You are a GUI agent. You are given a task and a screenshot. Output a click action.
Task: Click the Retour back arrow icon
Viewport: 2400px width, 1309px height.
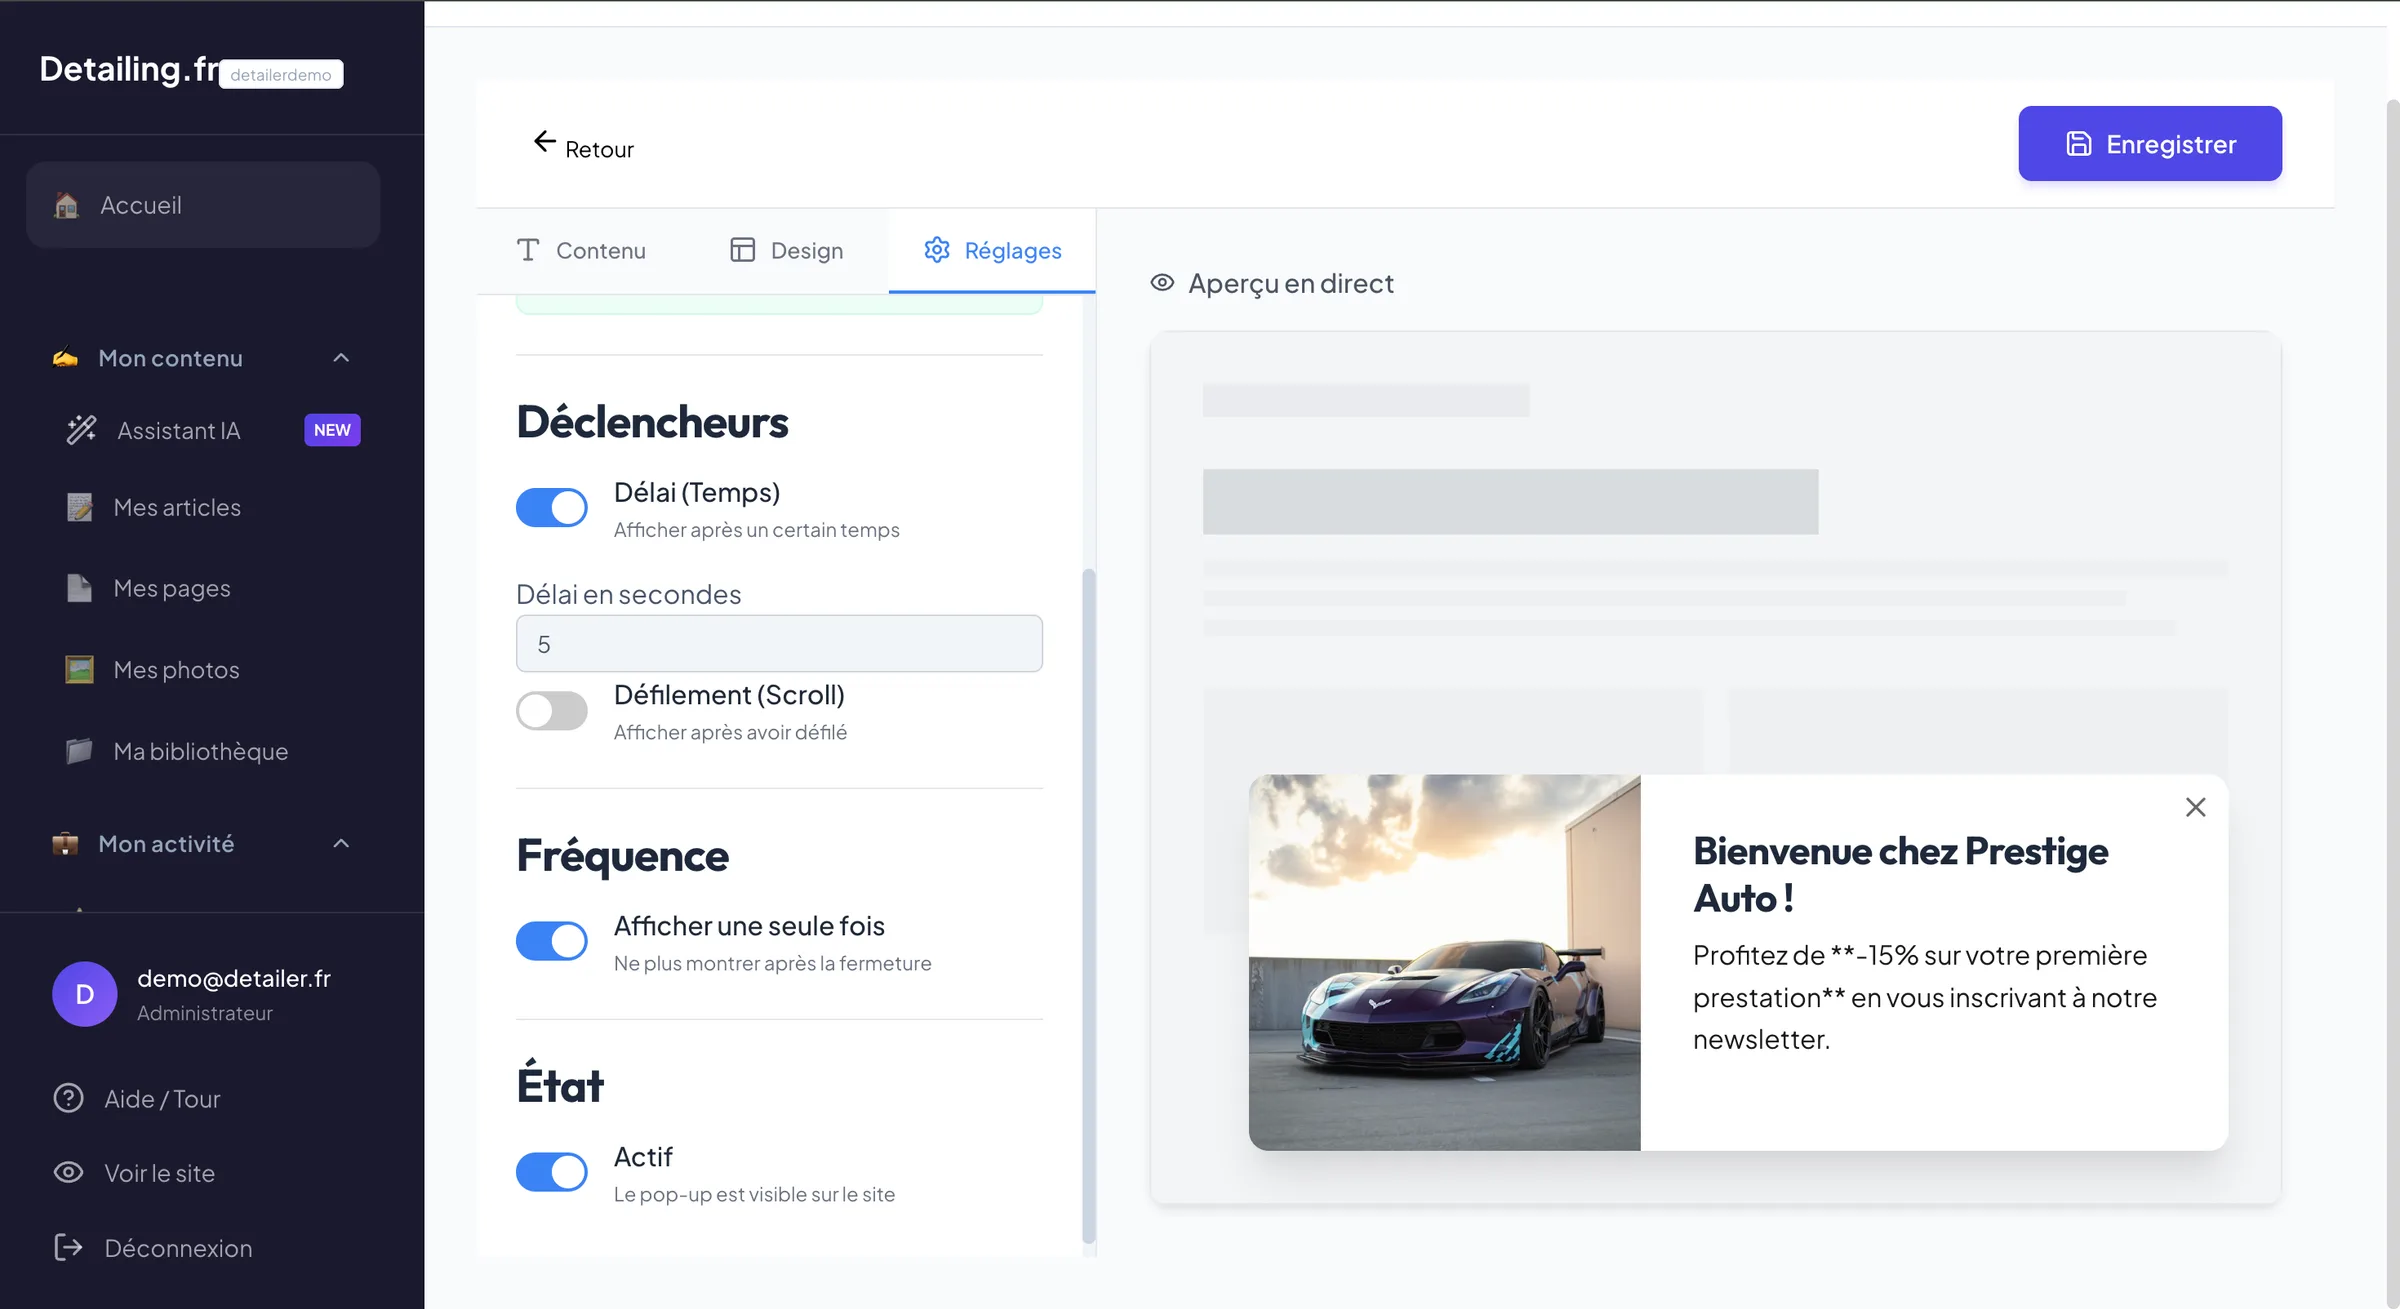[x=544, y=142]
